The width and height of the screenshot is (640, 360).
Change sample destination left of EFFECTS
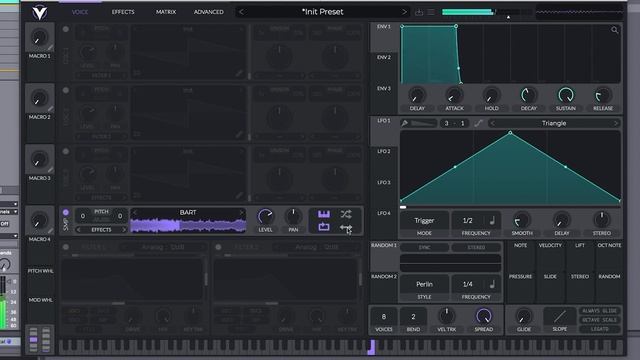pos(79,230)
